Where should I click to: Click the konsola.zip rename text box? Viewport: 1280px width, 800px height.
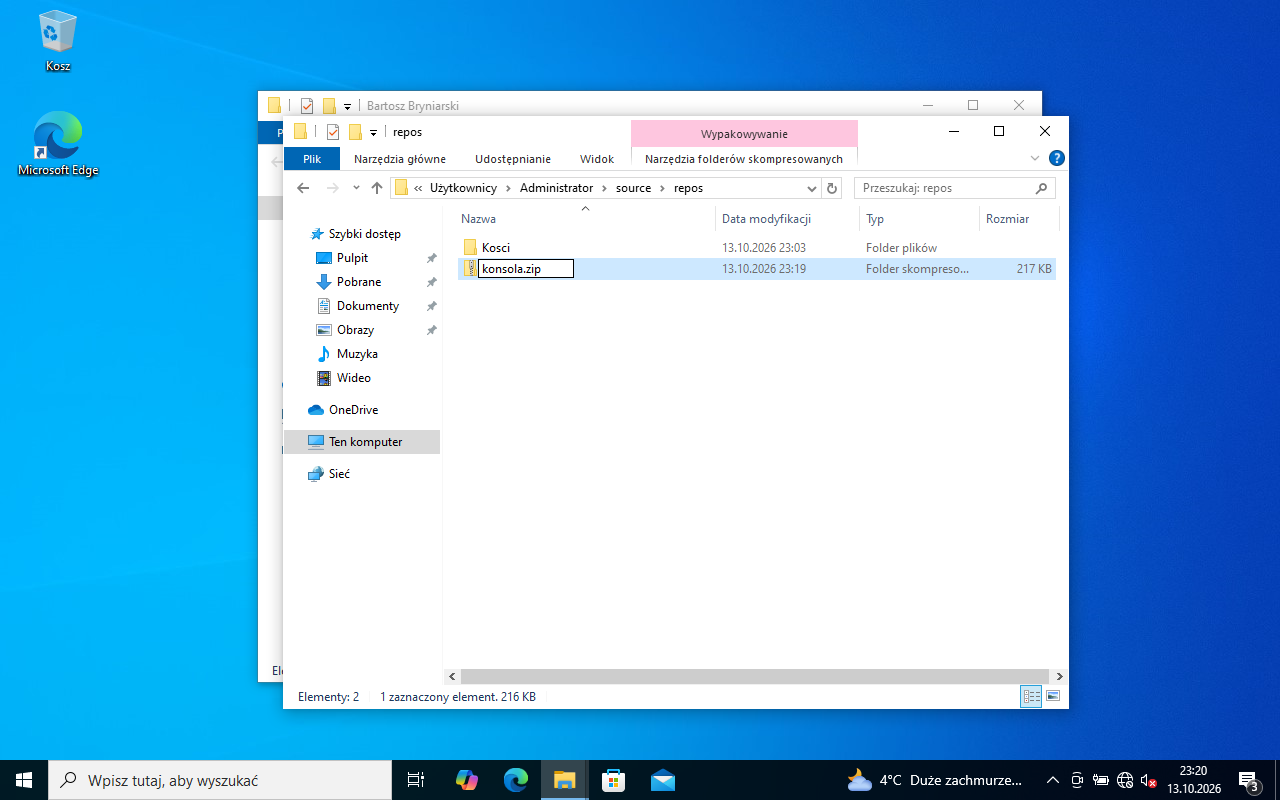point(526,269)
